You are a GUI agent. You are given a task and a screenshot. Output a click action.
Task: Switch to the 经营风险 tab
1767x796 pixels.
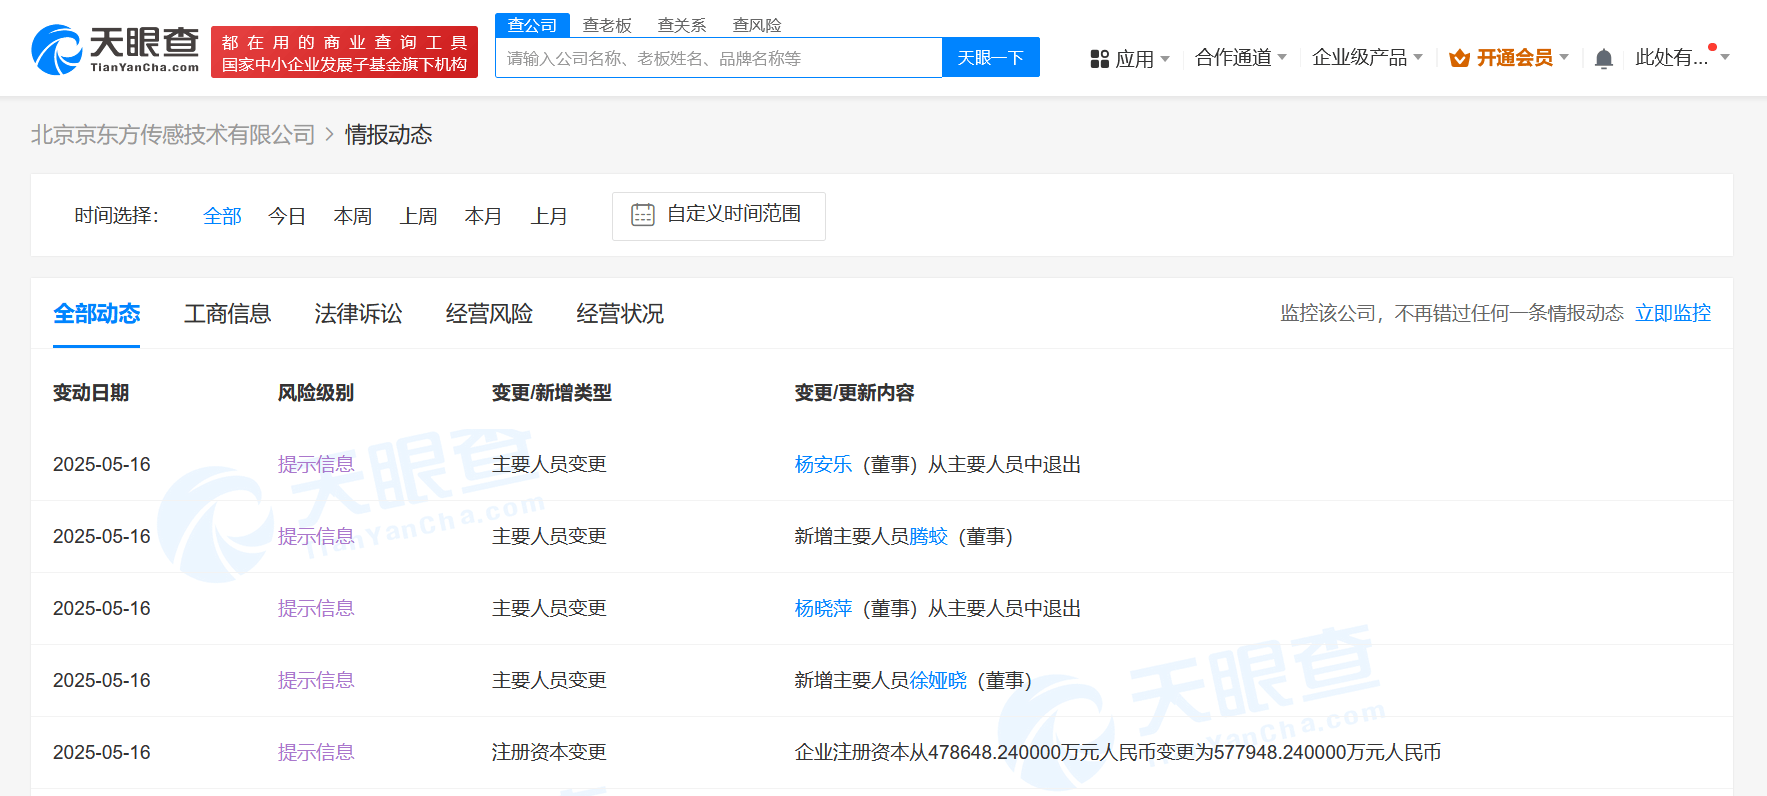(489, 314)
